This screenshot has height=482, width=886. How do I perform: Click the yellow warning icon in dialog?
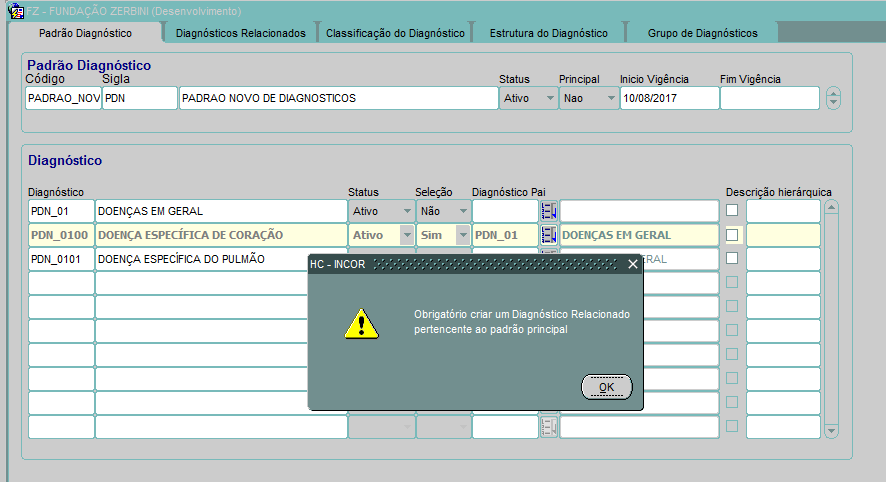pos(362,324)
